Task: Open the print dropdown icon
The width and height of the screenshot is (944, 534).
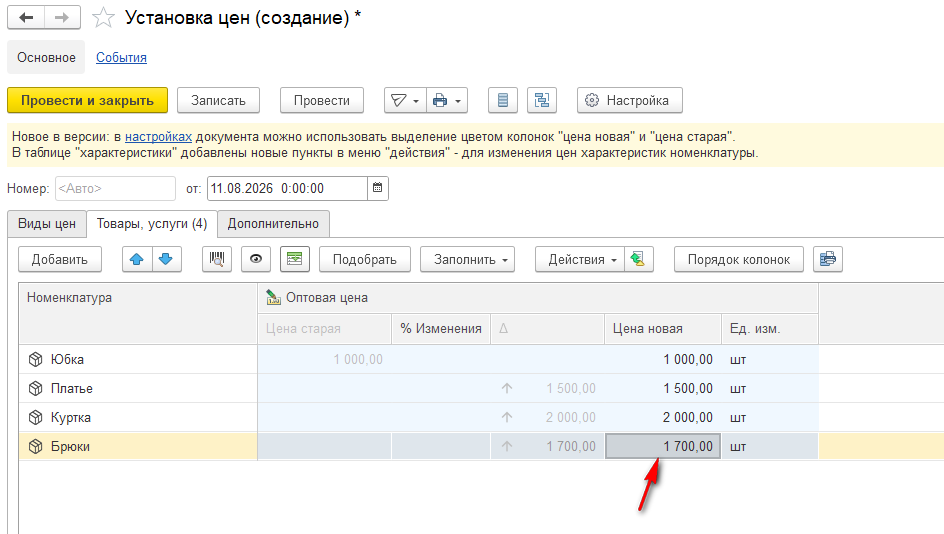Action: click(x=447, y=101)
